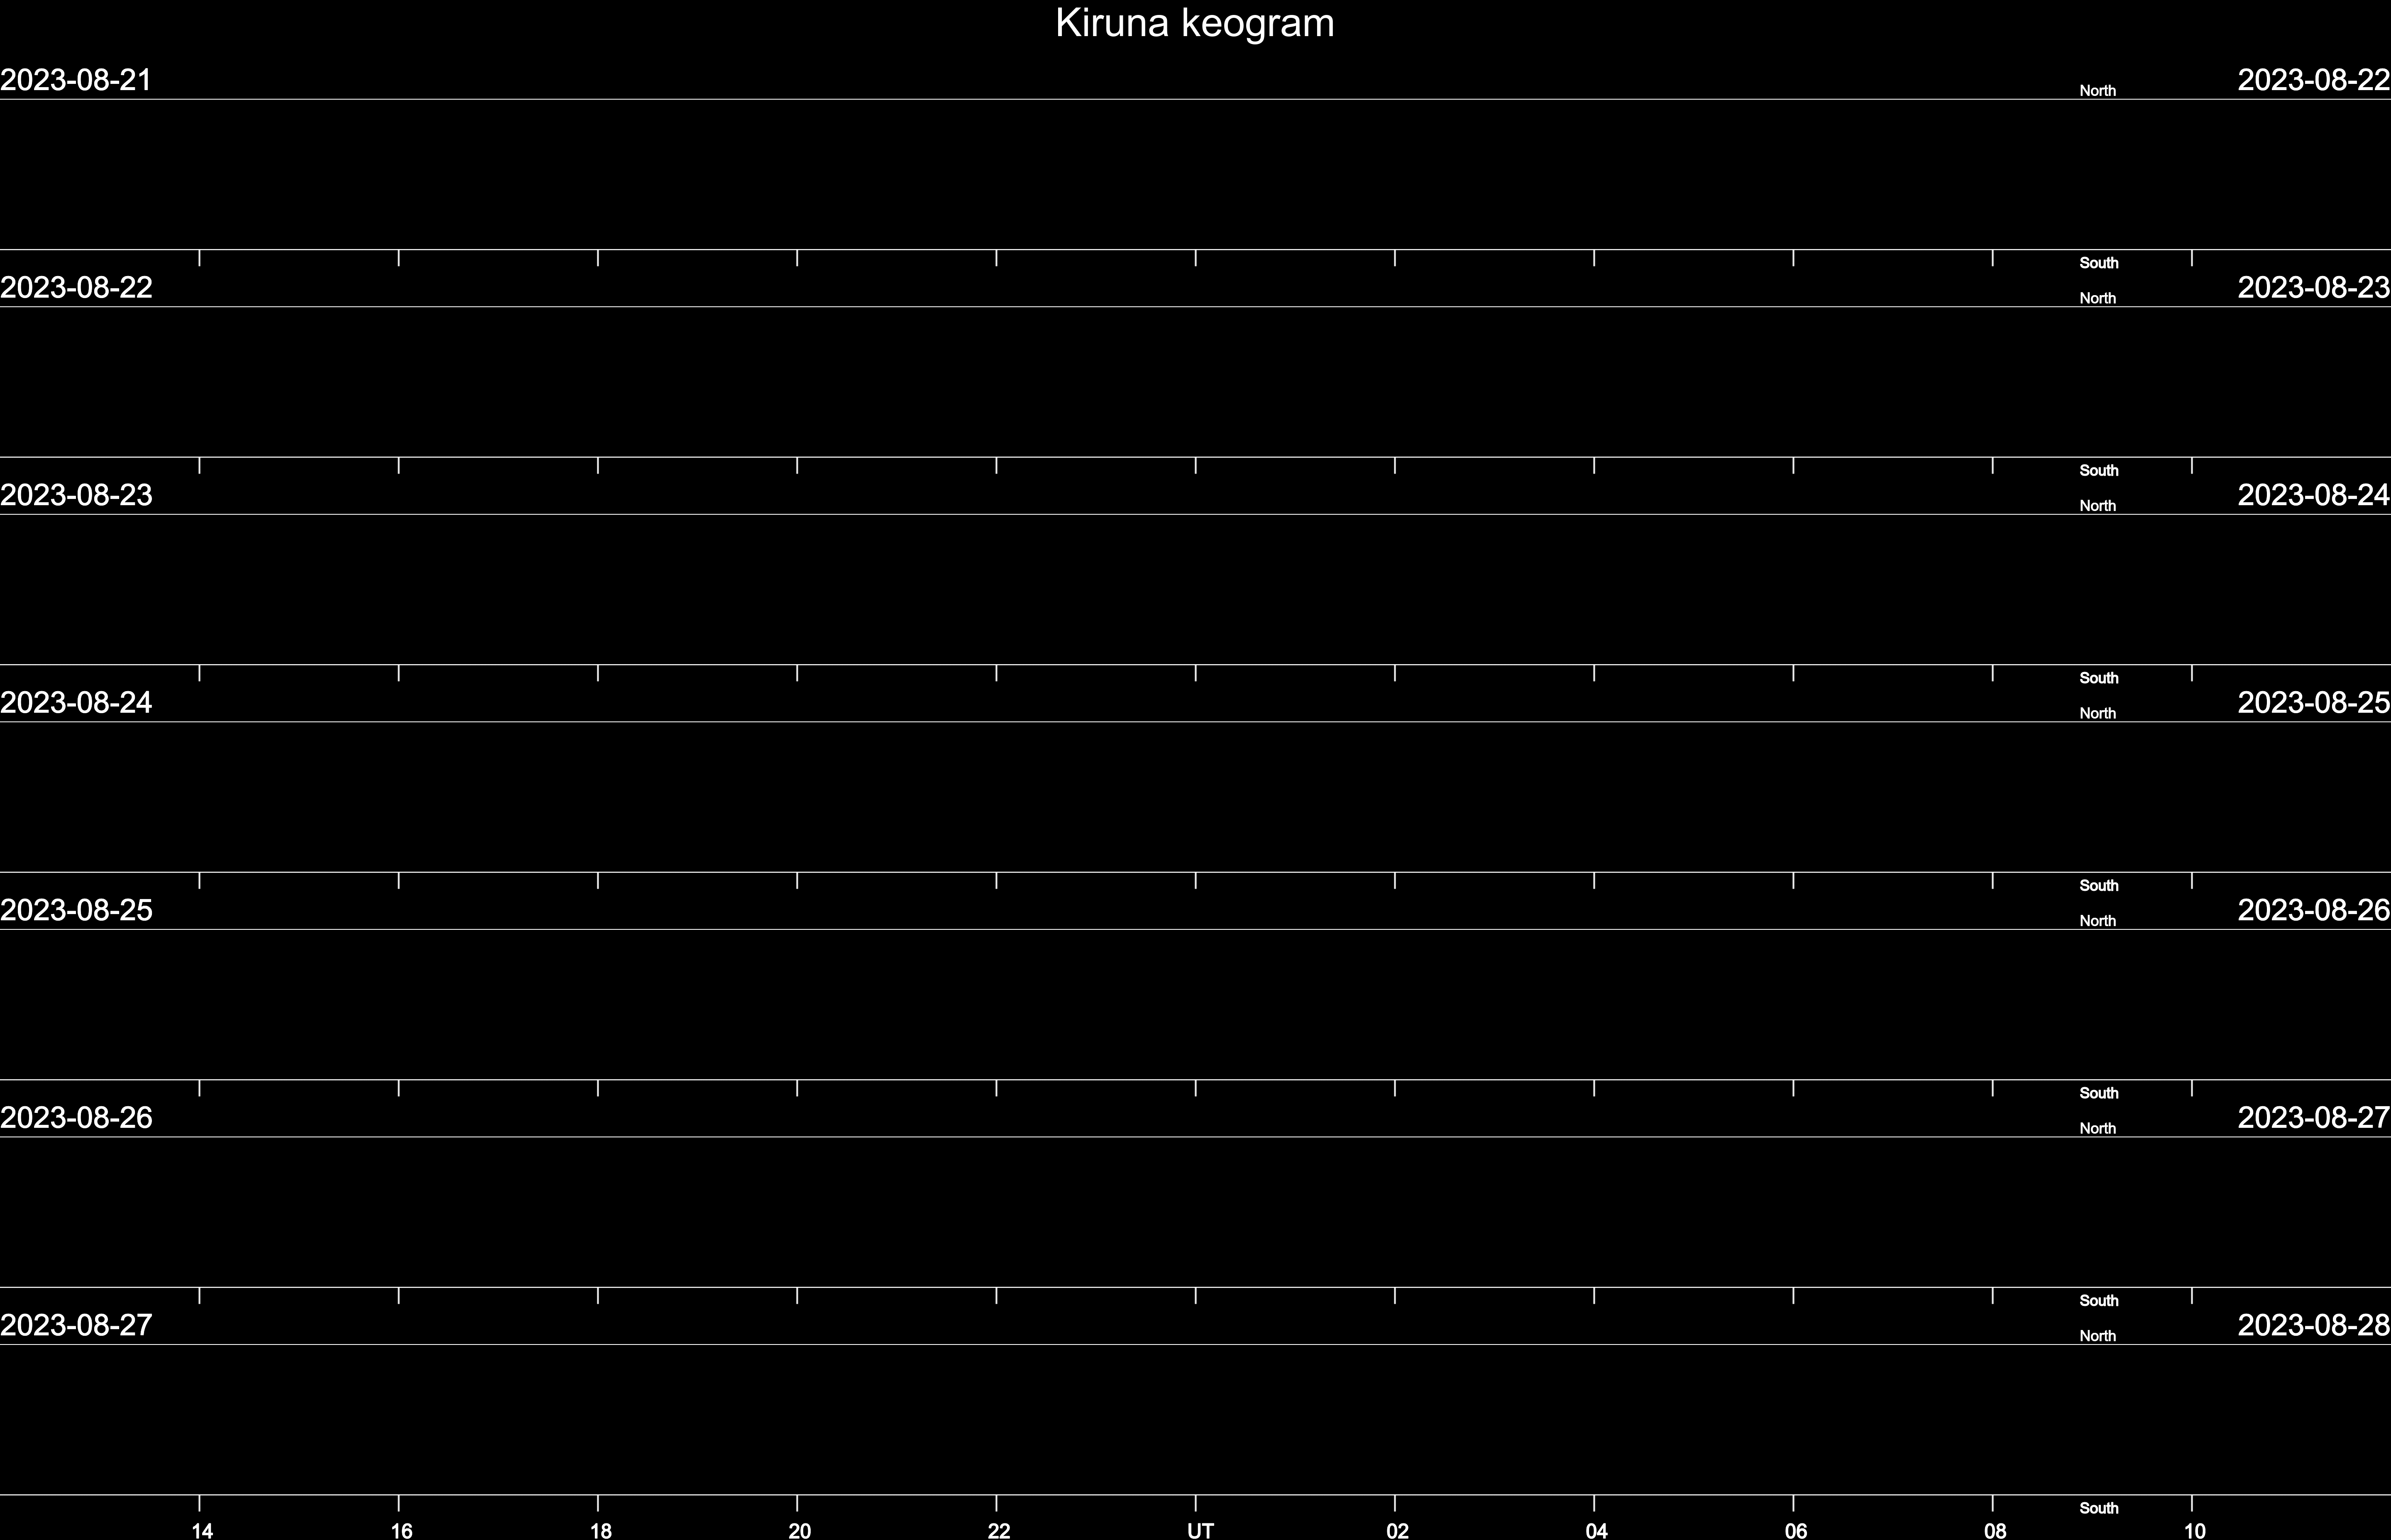Click start date 2023-08-23 of third keogram row

(76, 495)
